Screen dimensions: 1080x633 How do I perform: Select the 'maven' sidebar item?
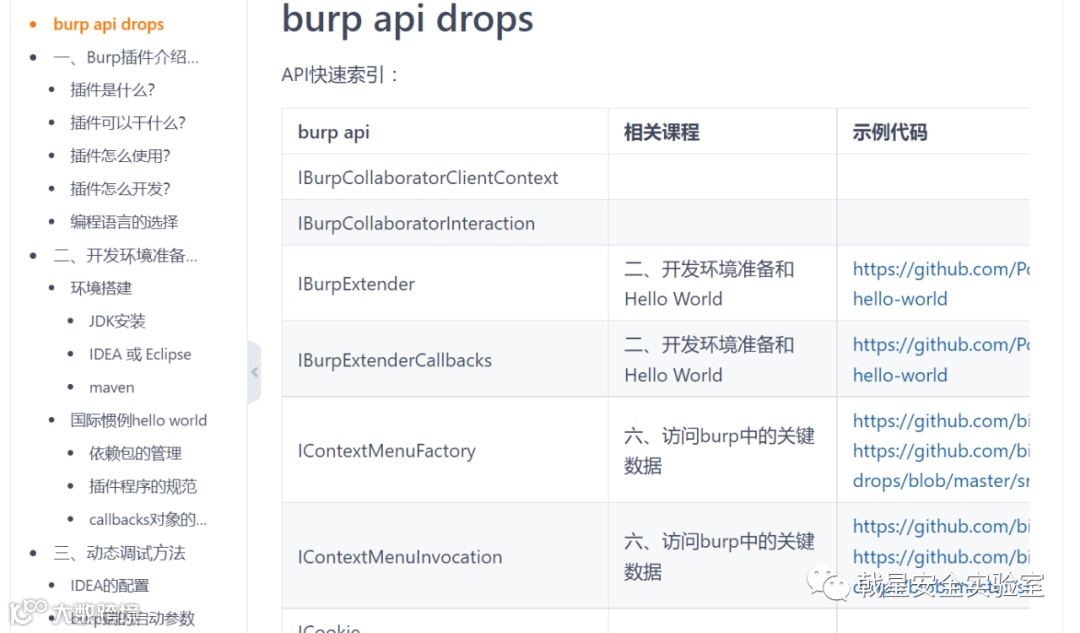[x=112, y=388]
